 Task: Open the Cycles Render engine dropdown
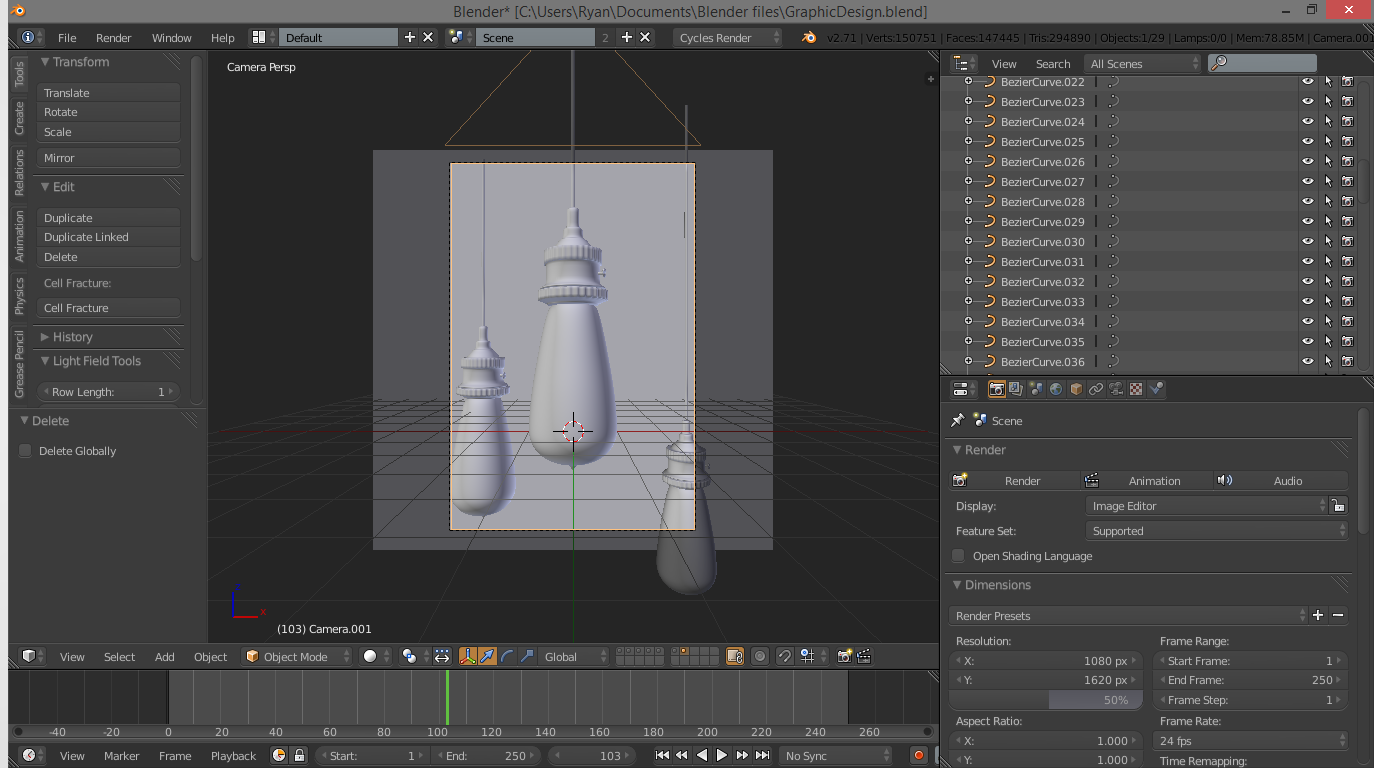pyautogui.click(x=728, y=37)
